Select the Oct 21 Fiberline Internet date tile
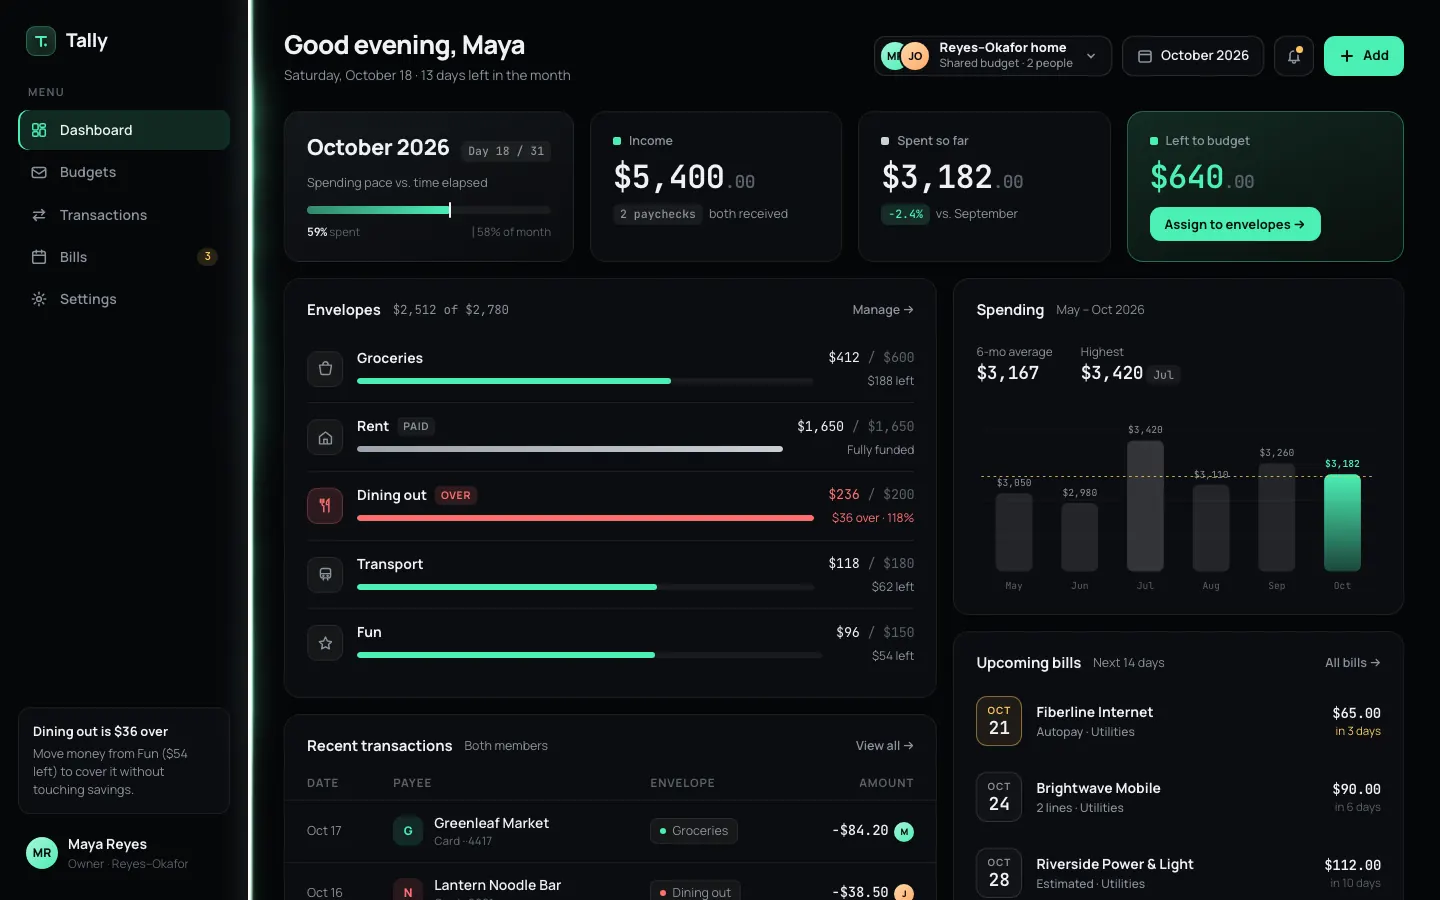Viewport: 1440px width, 900px height. pyautogui.click(x=999, y=721)
